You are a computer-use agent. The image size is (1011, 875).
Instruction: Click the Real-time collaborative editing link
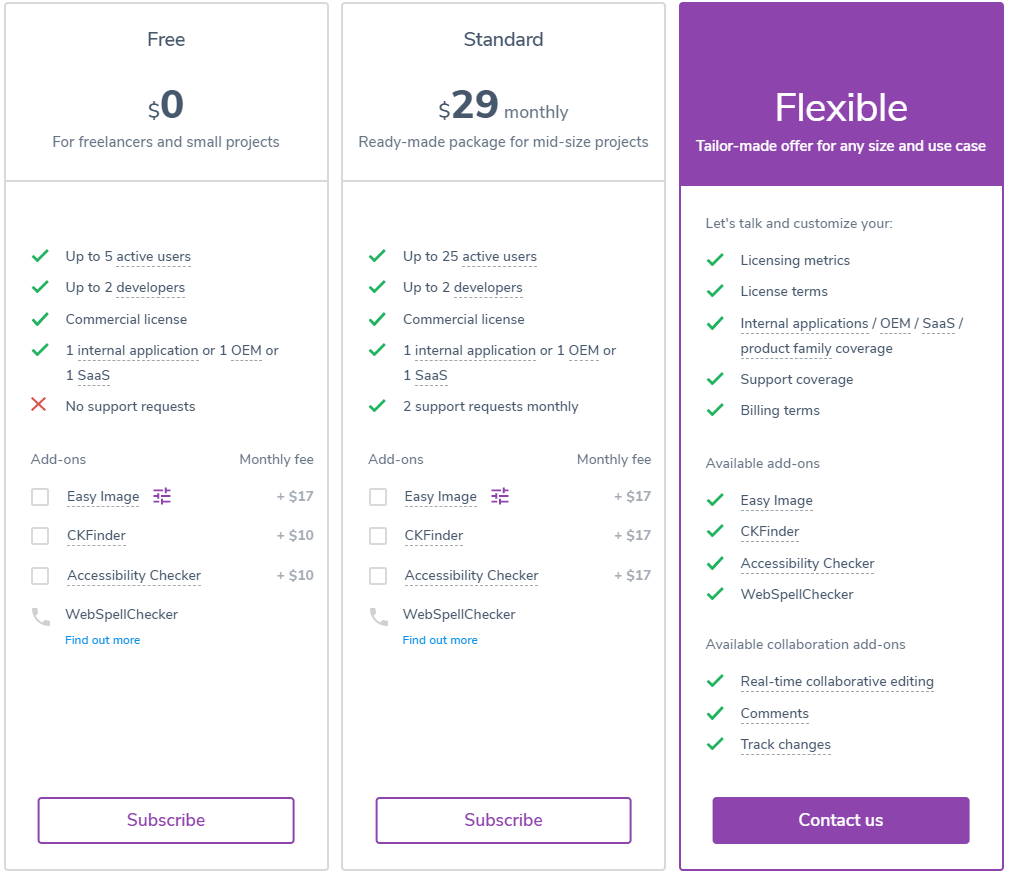point(837,681)
